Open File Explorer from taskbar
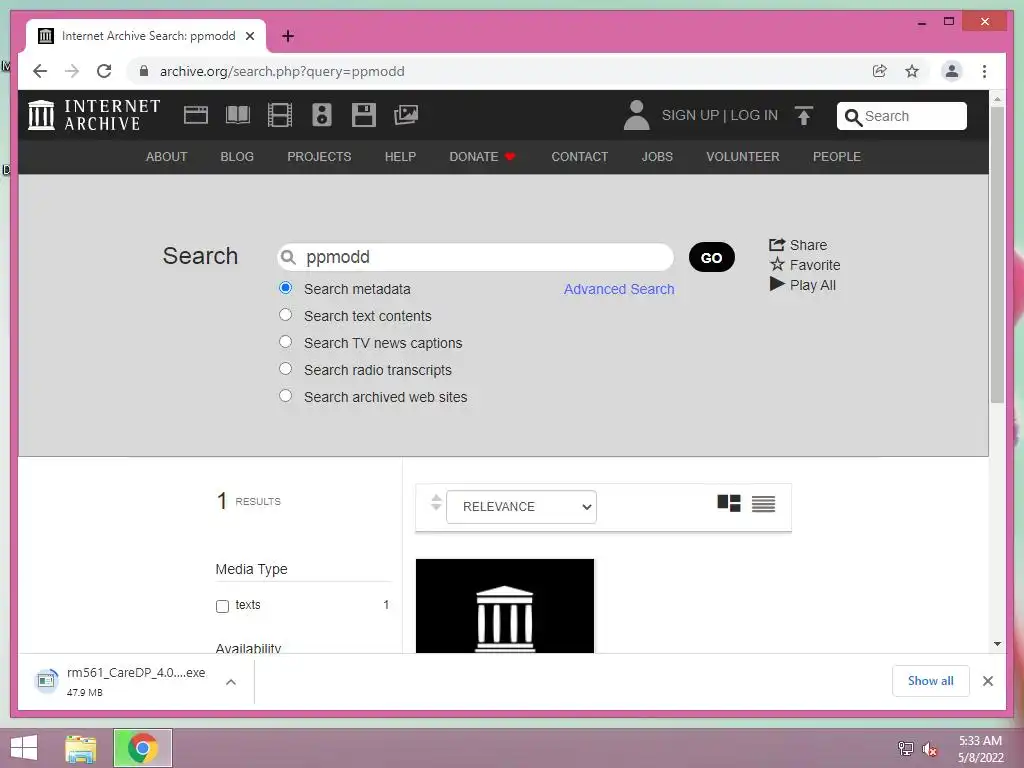The image size is (1024, 768). click(x=81, y=748)
